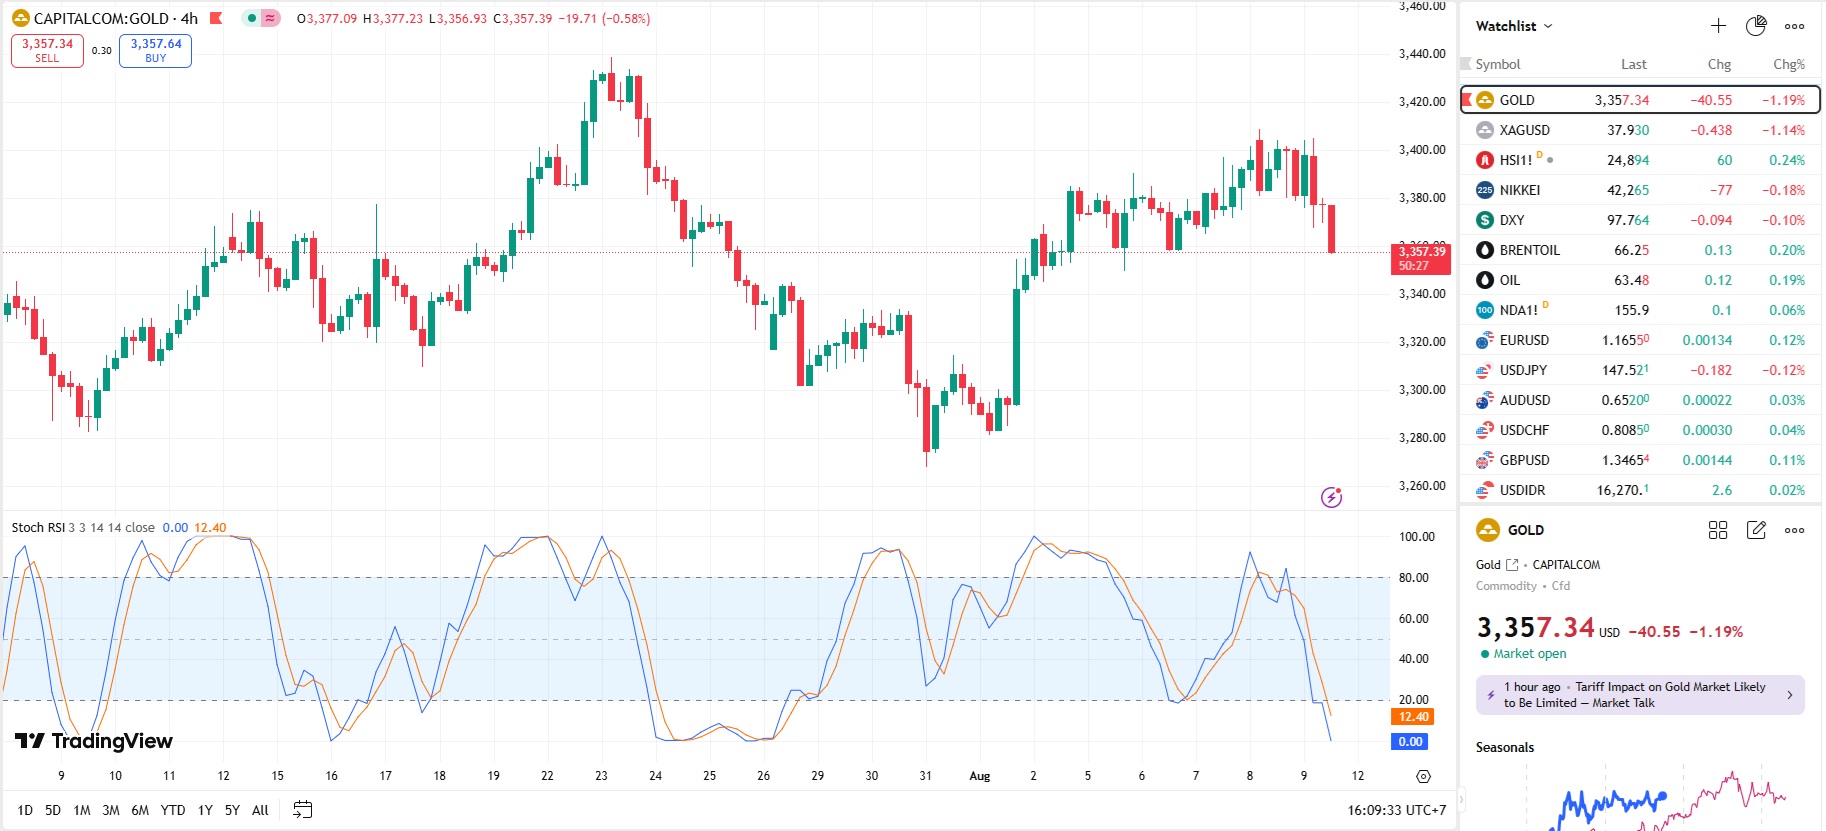Open the GOLD notes edit icon
This screenshot has height=831, width=1826.
click(x=1756, y=530)
